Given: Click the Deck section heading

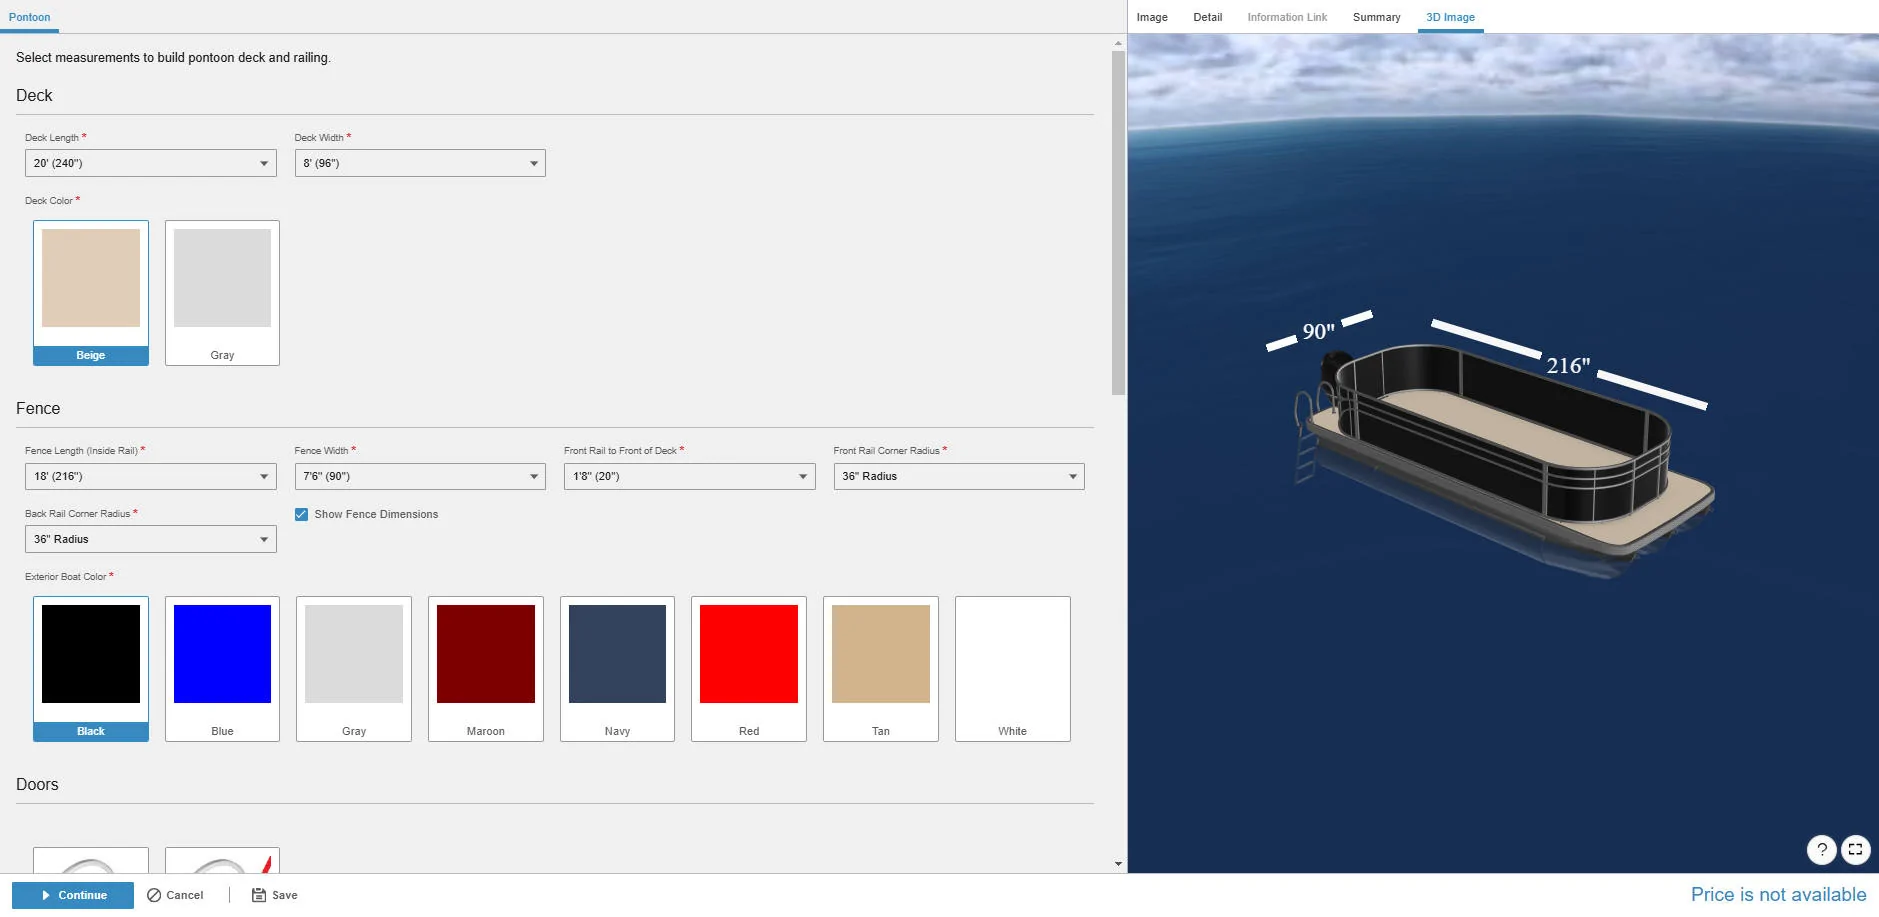Looking at the screenshot, I should 34,96.
